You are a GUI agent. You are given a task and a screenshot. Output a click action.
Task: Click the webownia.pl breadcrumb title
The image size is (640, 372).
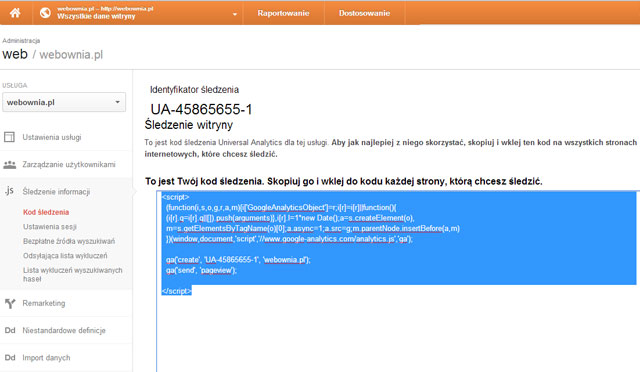coord(71,54)
